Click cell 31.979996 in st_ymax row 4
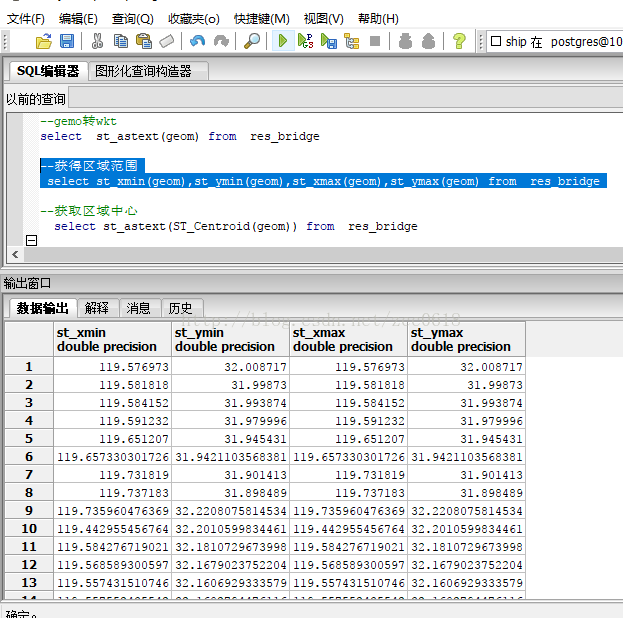Screen dimensions: 623x618 466,420
